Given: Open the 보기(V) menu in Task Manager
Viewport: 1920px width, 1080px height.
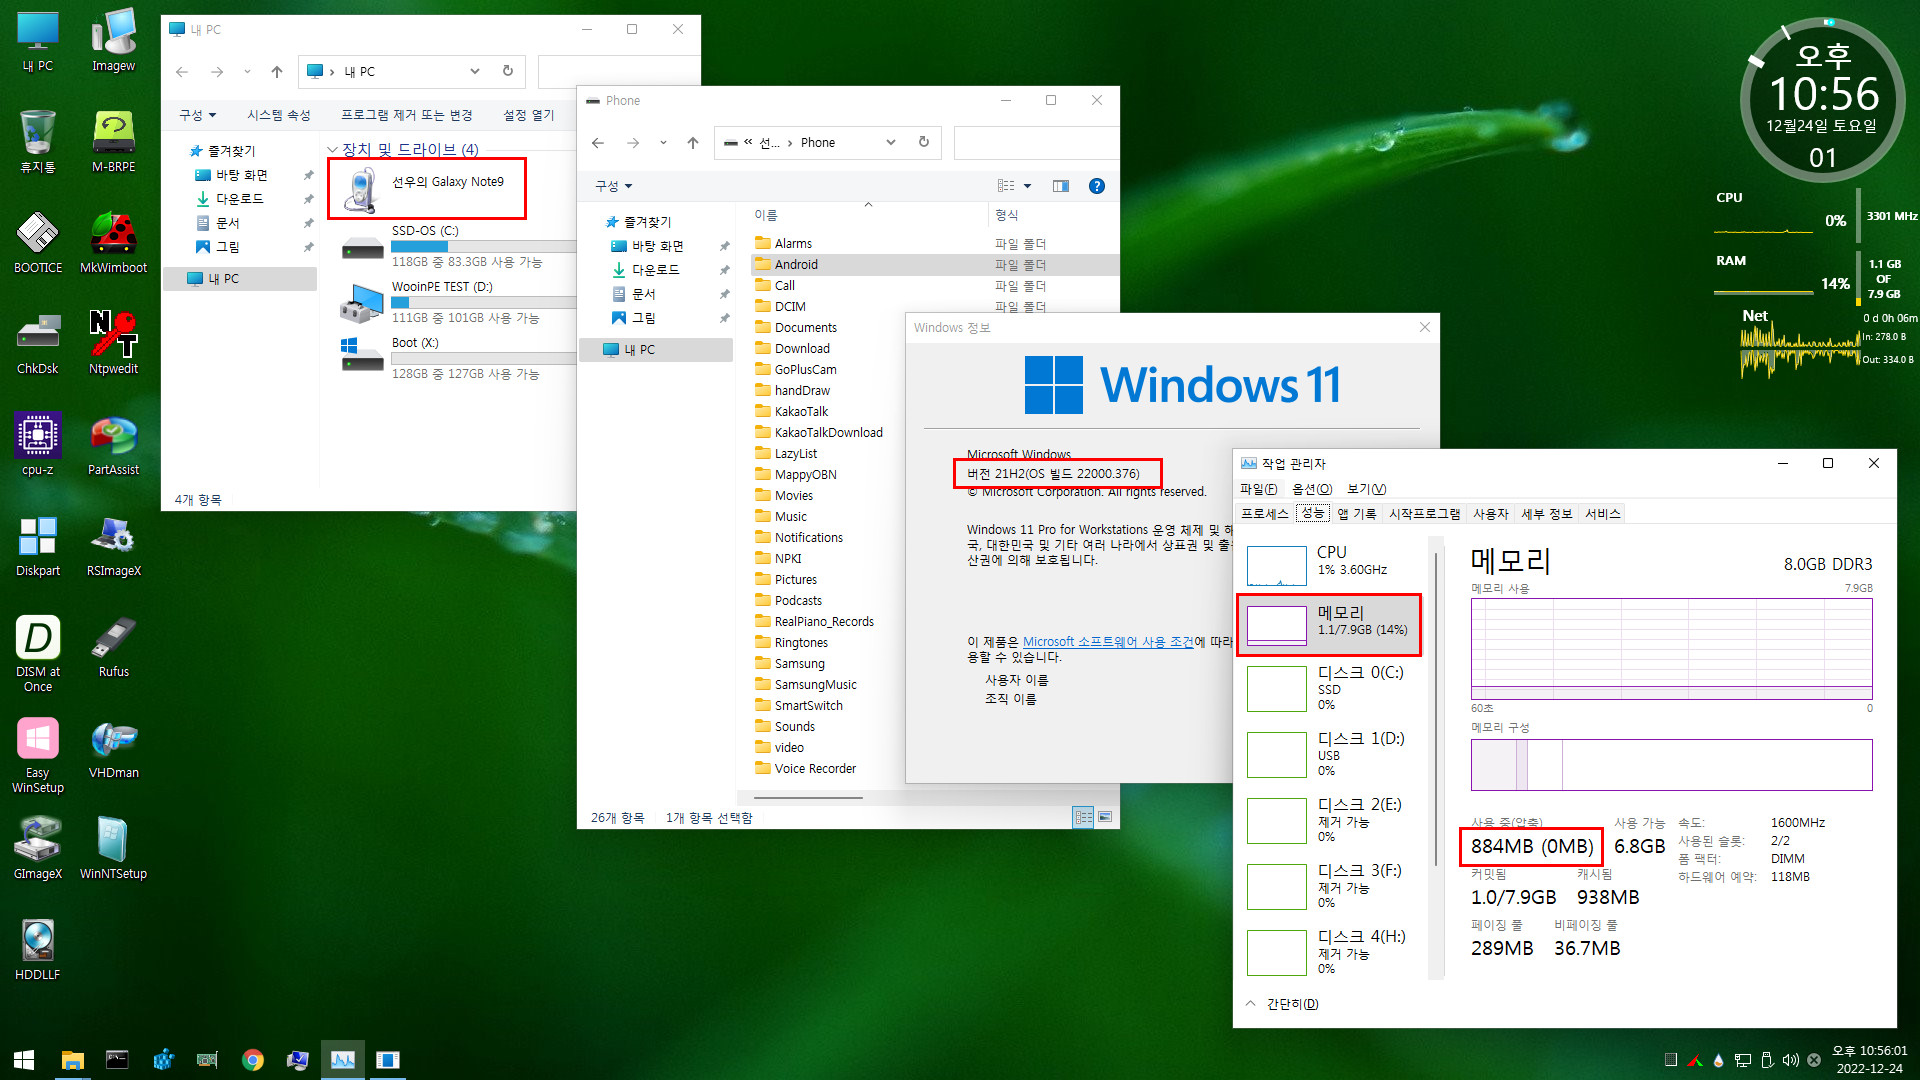Looking at the screenshot, I should 1366,489.
